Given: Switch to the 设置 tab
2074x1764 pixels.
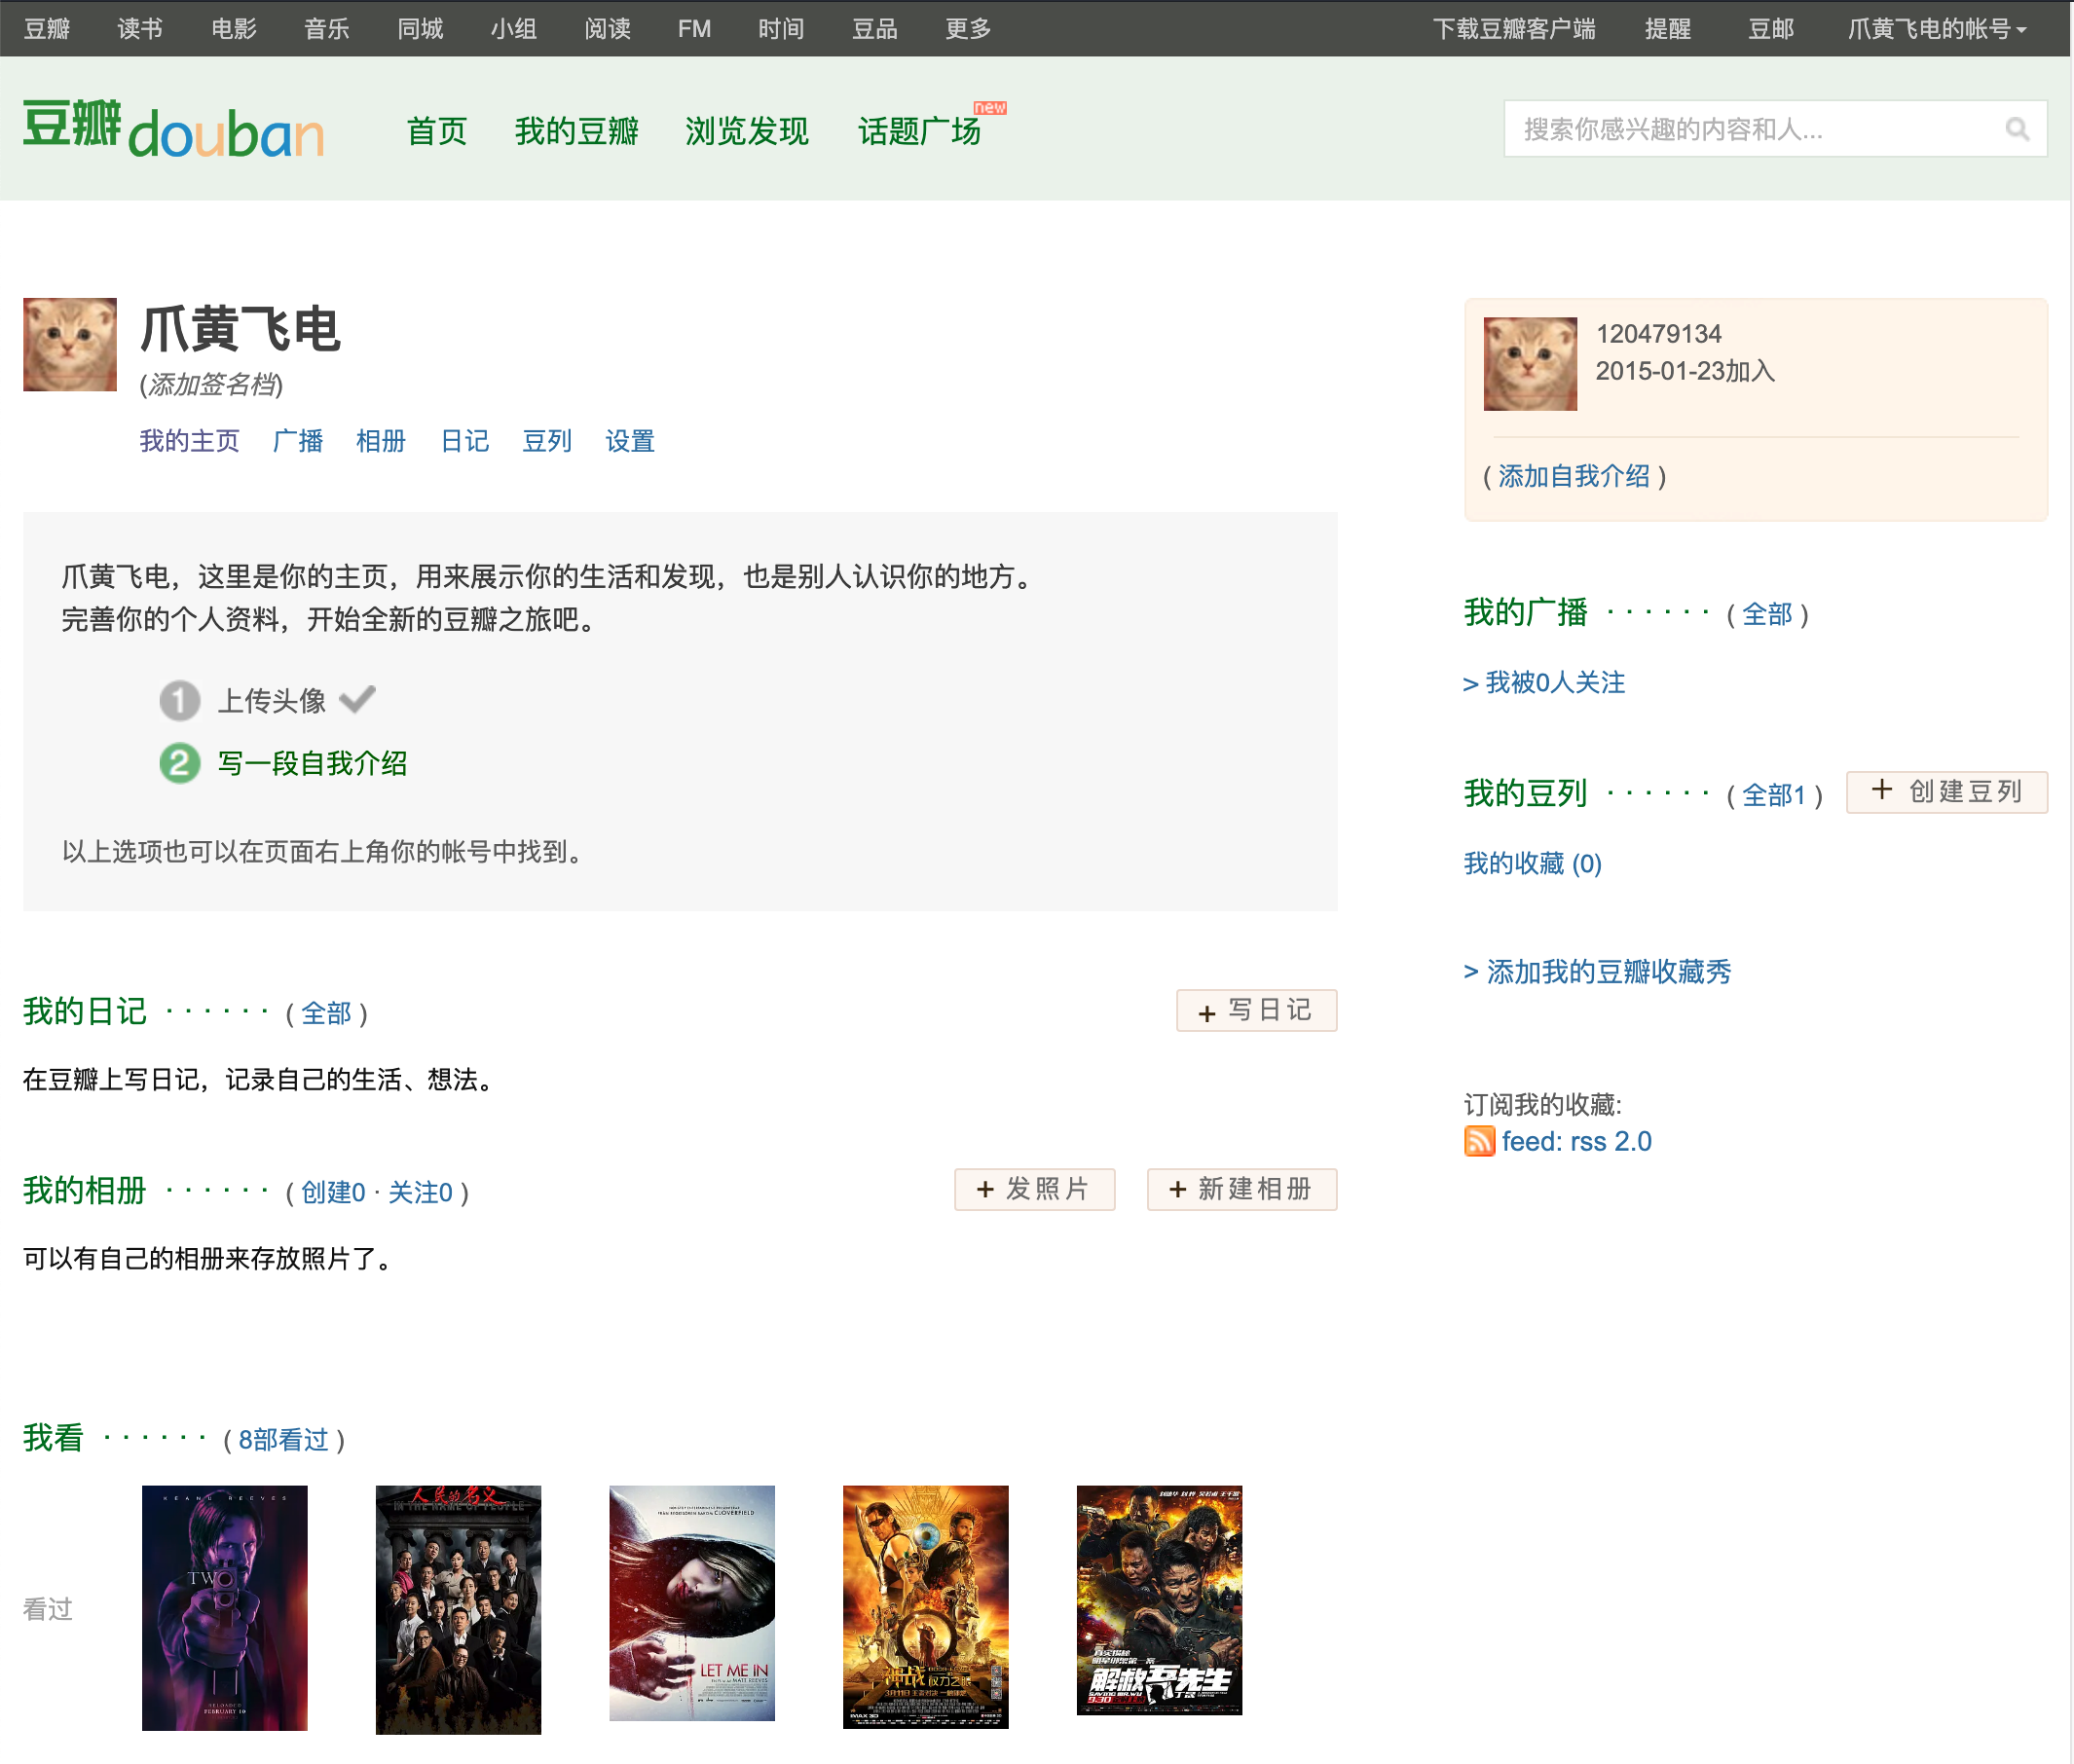Looking at the screenshot, I should 630,441.
